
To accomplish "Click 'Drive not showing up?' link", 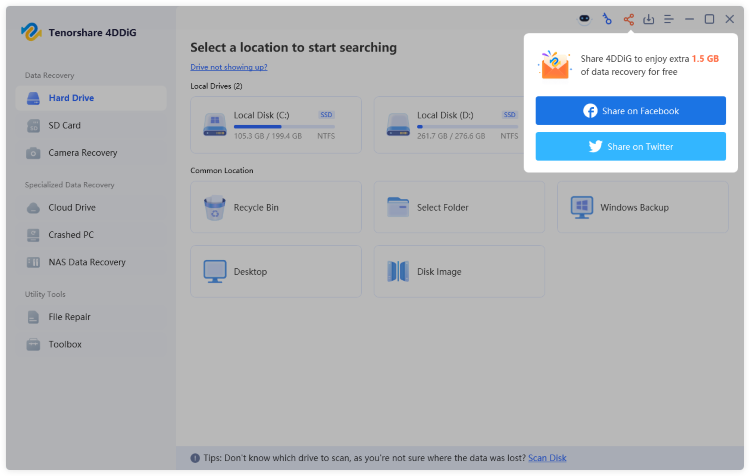I will click(229, 67).
